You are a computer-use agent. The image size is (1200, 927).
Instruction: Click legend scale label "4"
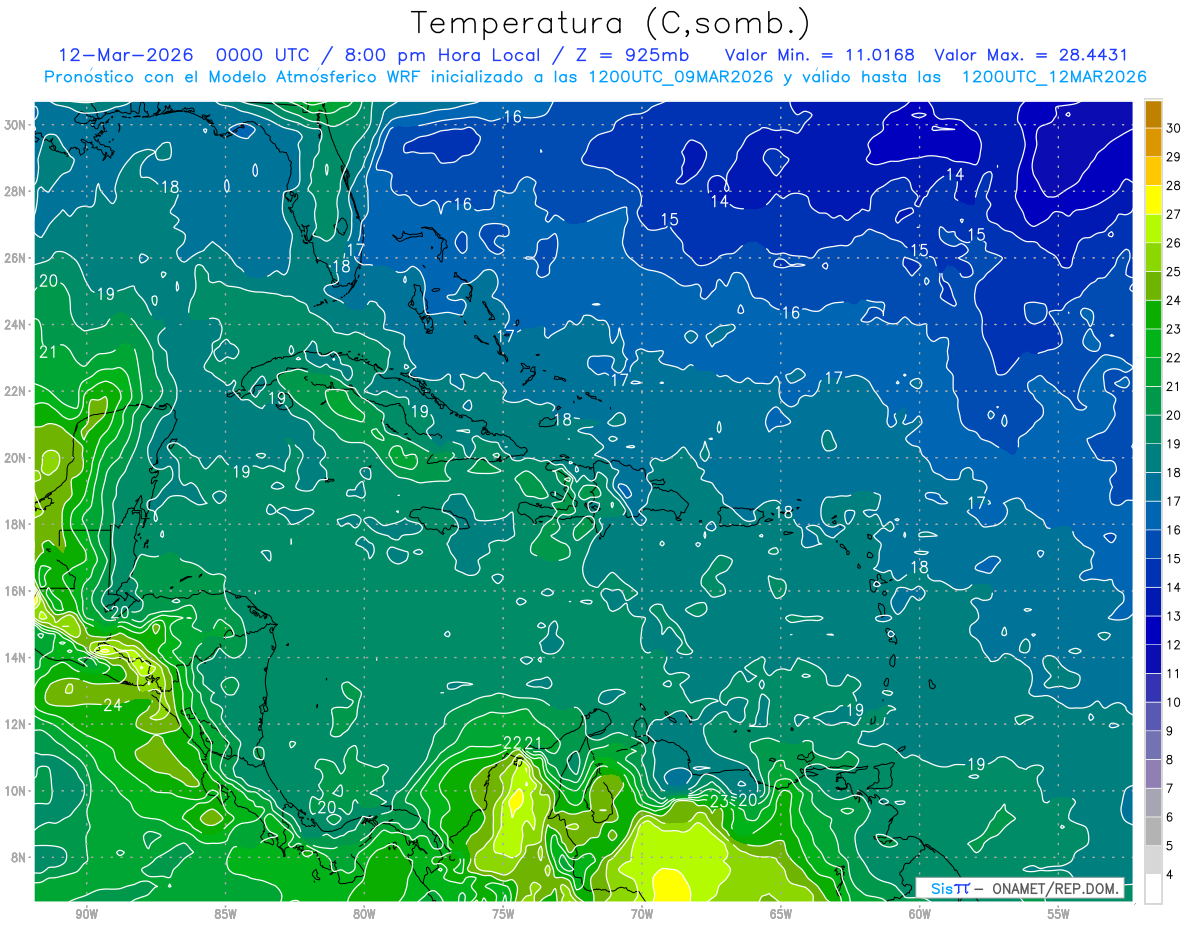[x=1170, y=875]
